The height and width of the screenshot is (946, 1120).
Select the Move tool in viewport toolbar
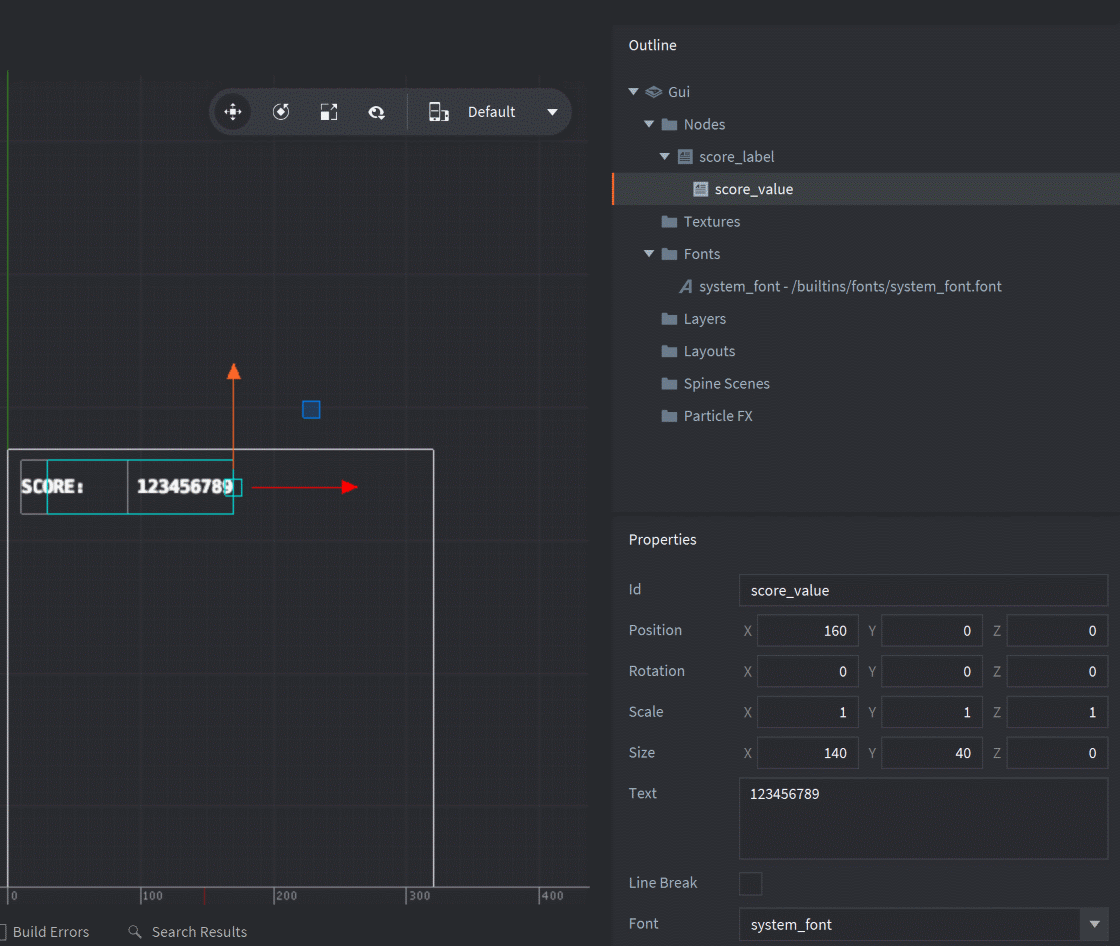pos(233,112)
